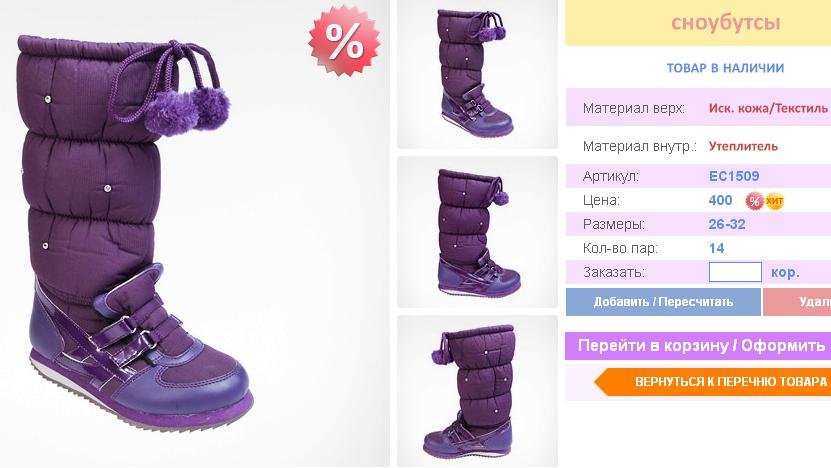Click the size range 26-32
This screenshot has width=831, height=468.
click(727, 224)
